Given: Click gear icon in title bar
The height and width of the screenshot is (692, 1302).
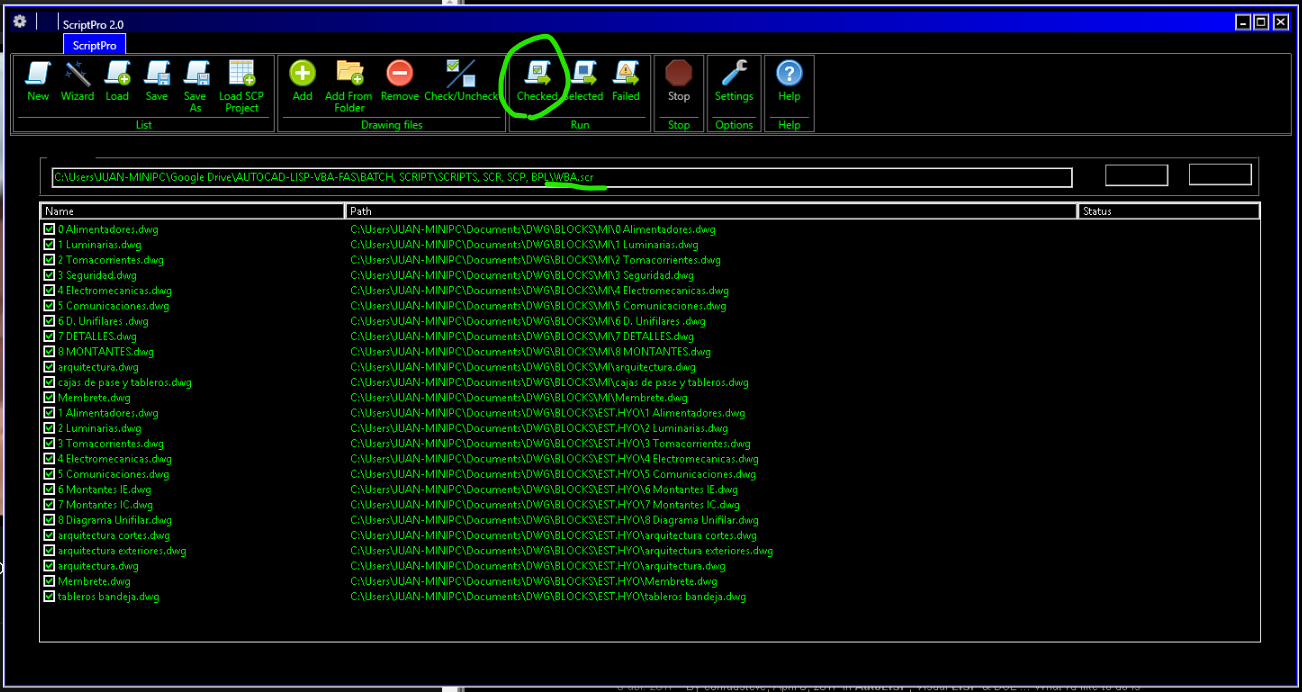Looking at the screenshot, I should 20,21.
